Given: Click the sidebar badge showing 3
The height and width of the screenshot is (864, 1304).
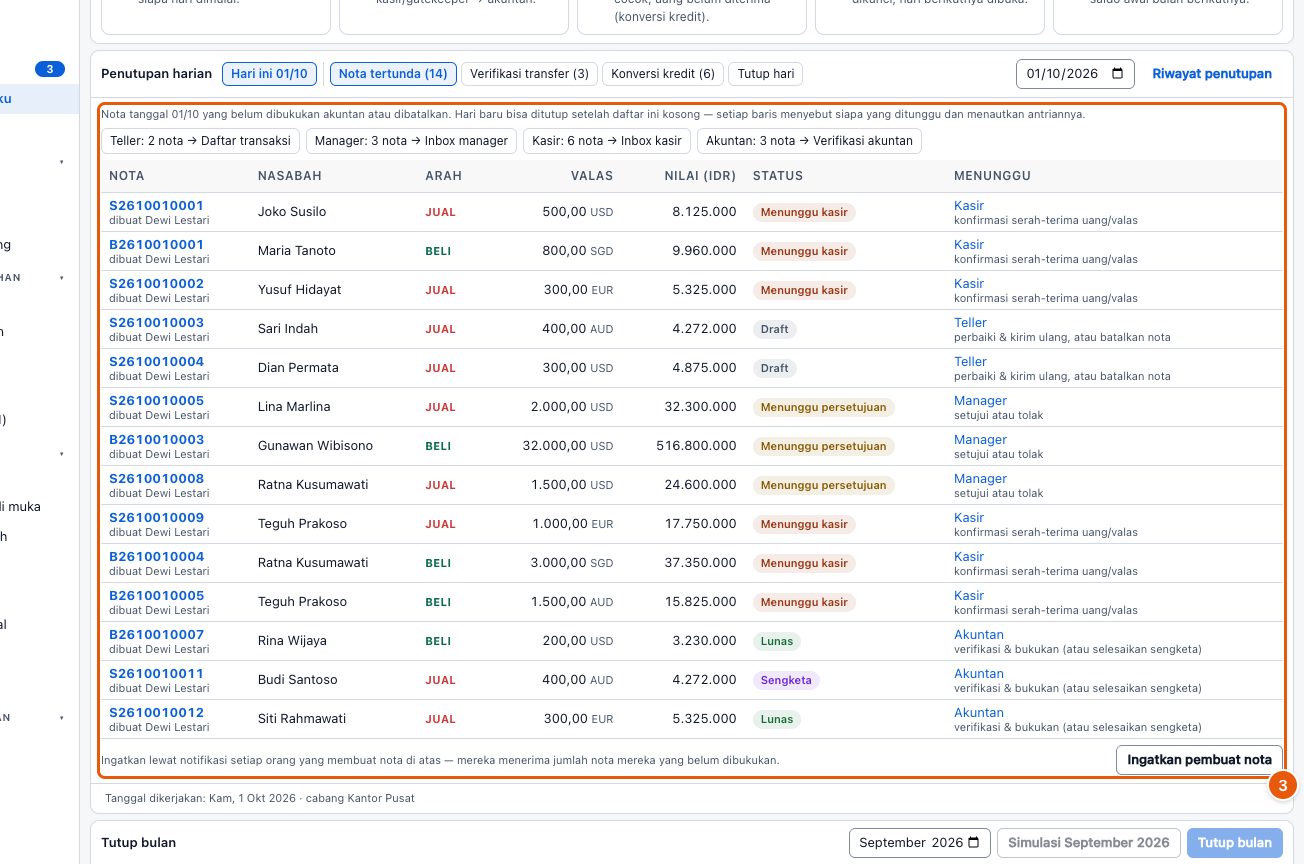Looking at the screenshot, I should (50, 69).
